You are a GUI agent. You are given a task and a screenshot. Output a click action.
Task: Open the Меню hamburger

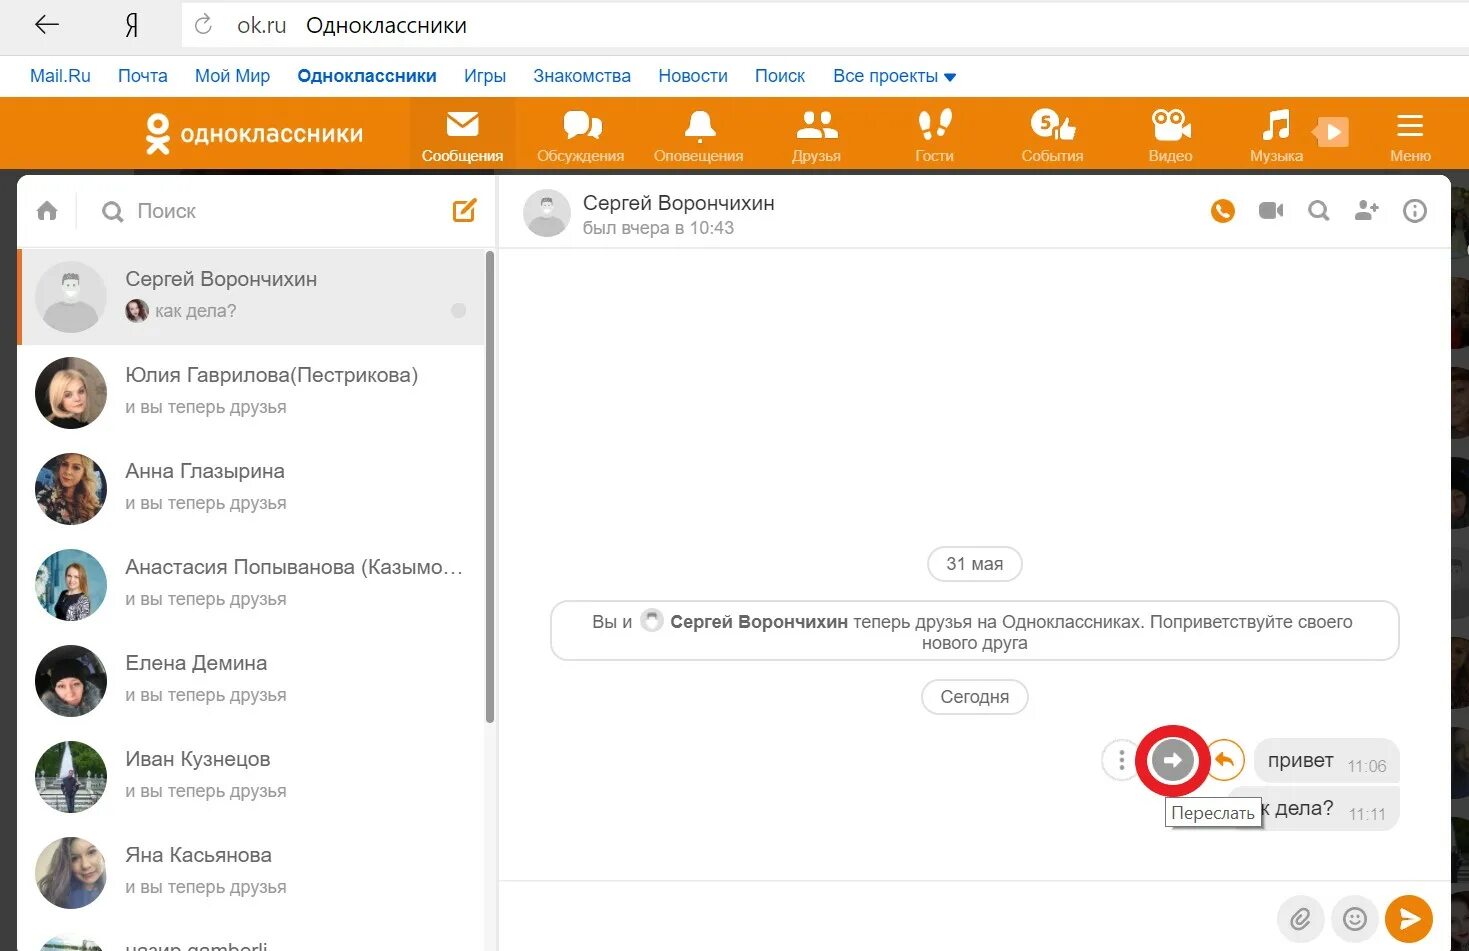(1410, 135)
